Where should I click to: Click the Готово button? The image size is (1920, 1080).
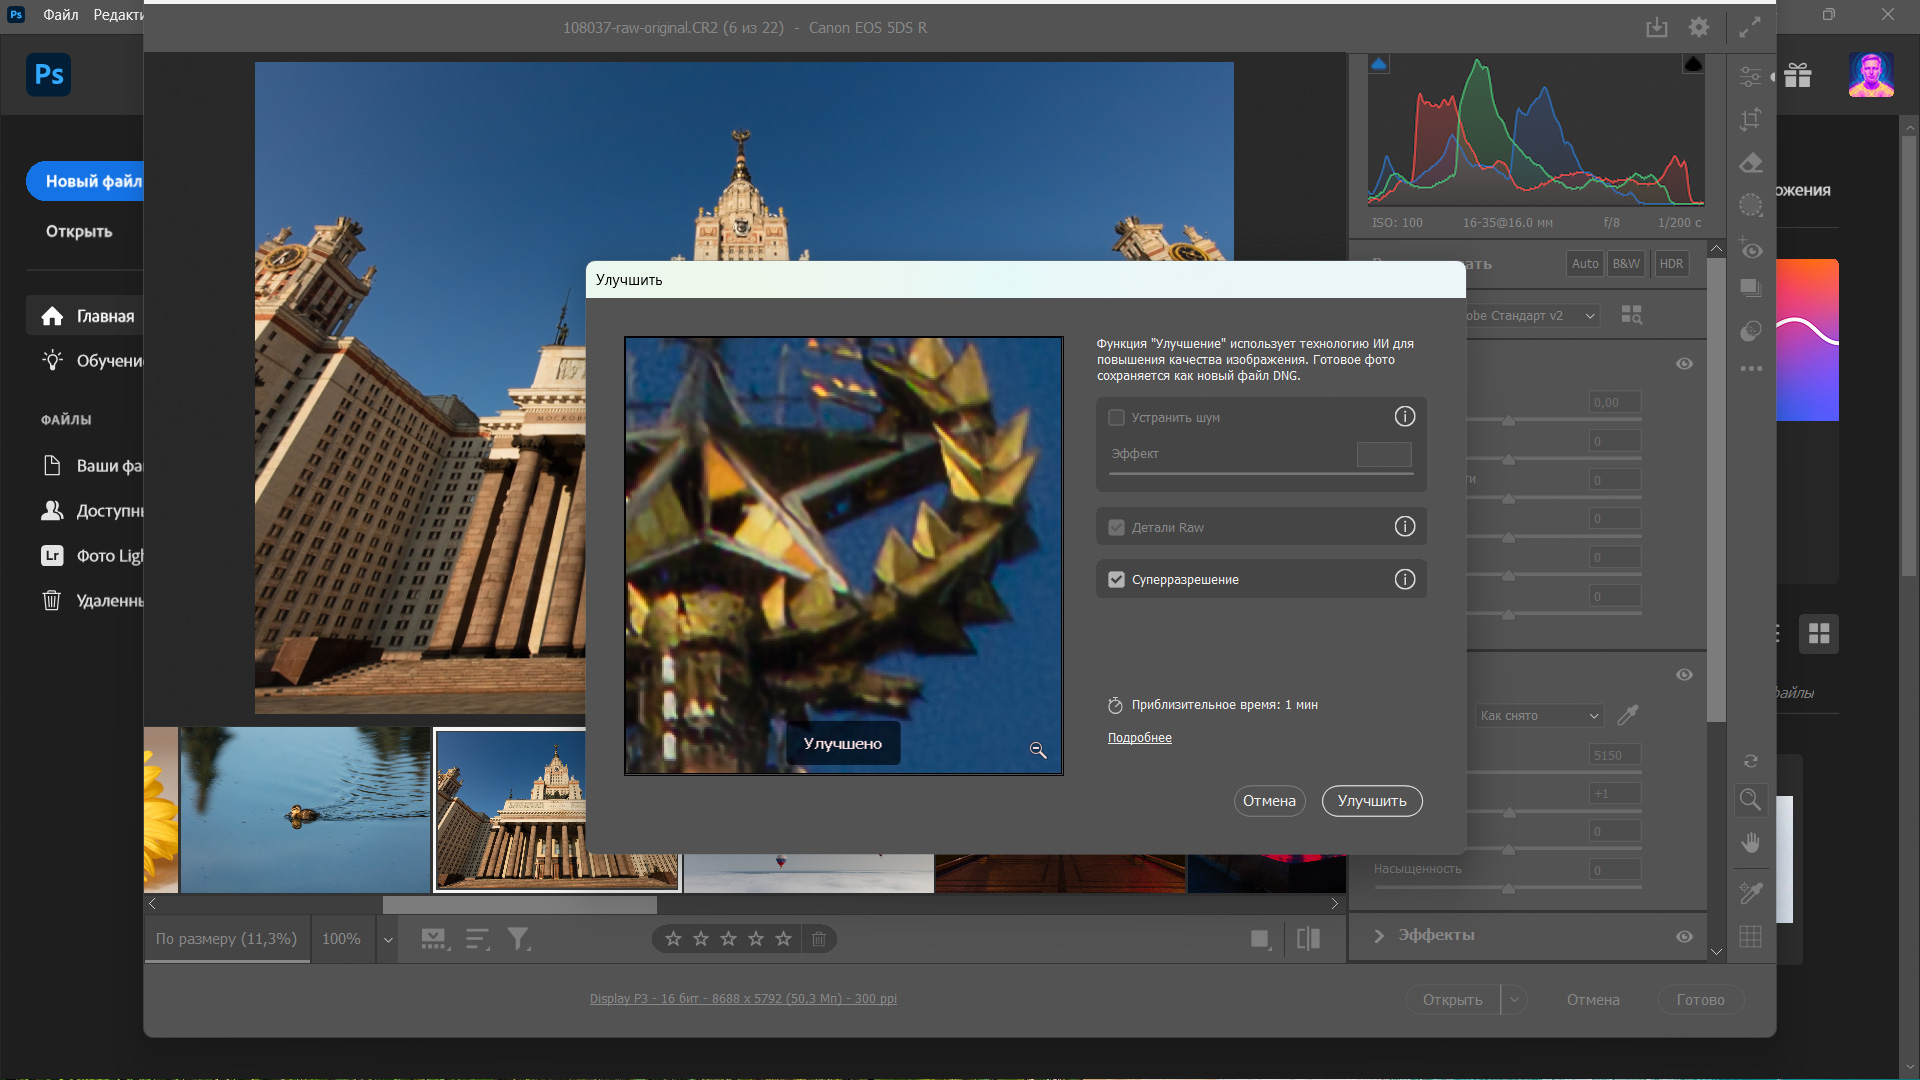click(1700, 999)
